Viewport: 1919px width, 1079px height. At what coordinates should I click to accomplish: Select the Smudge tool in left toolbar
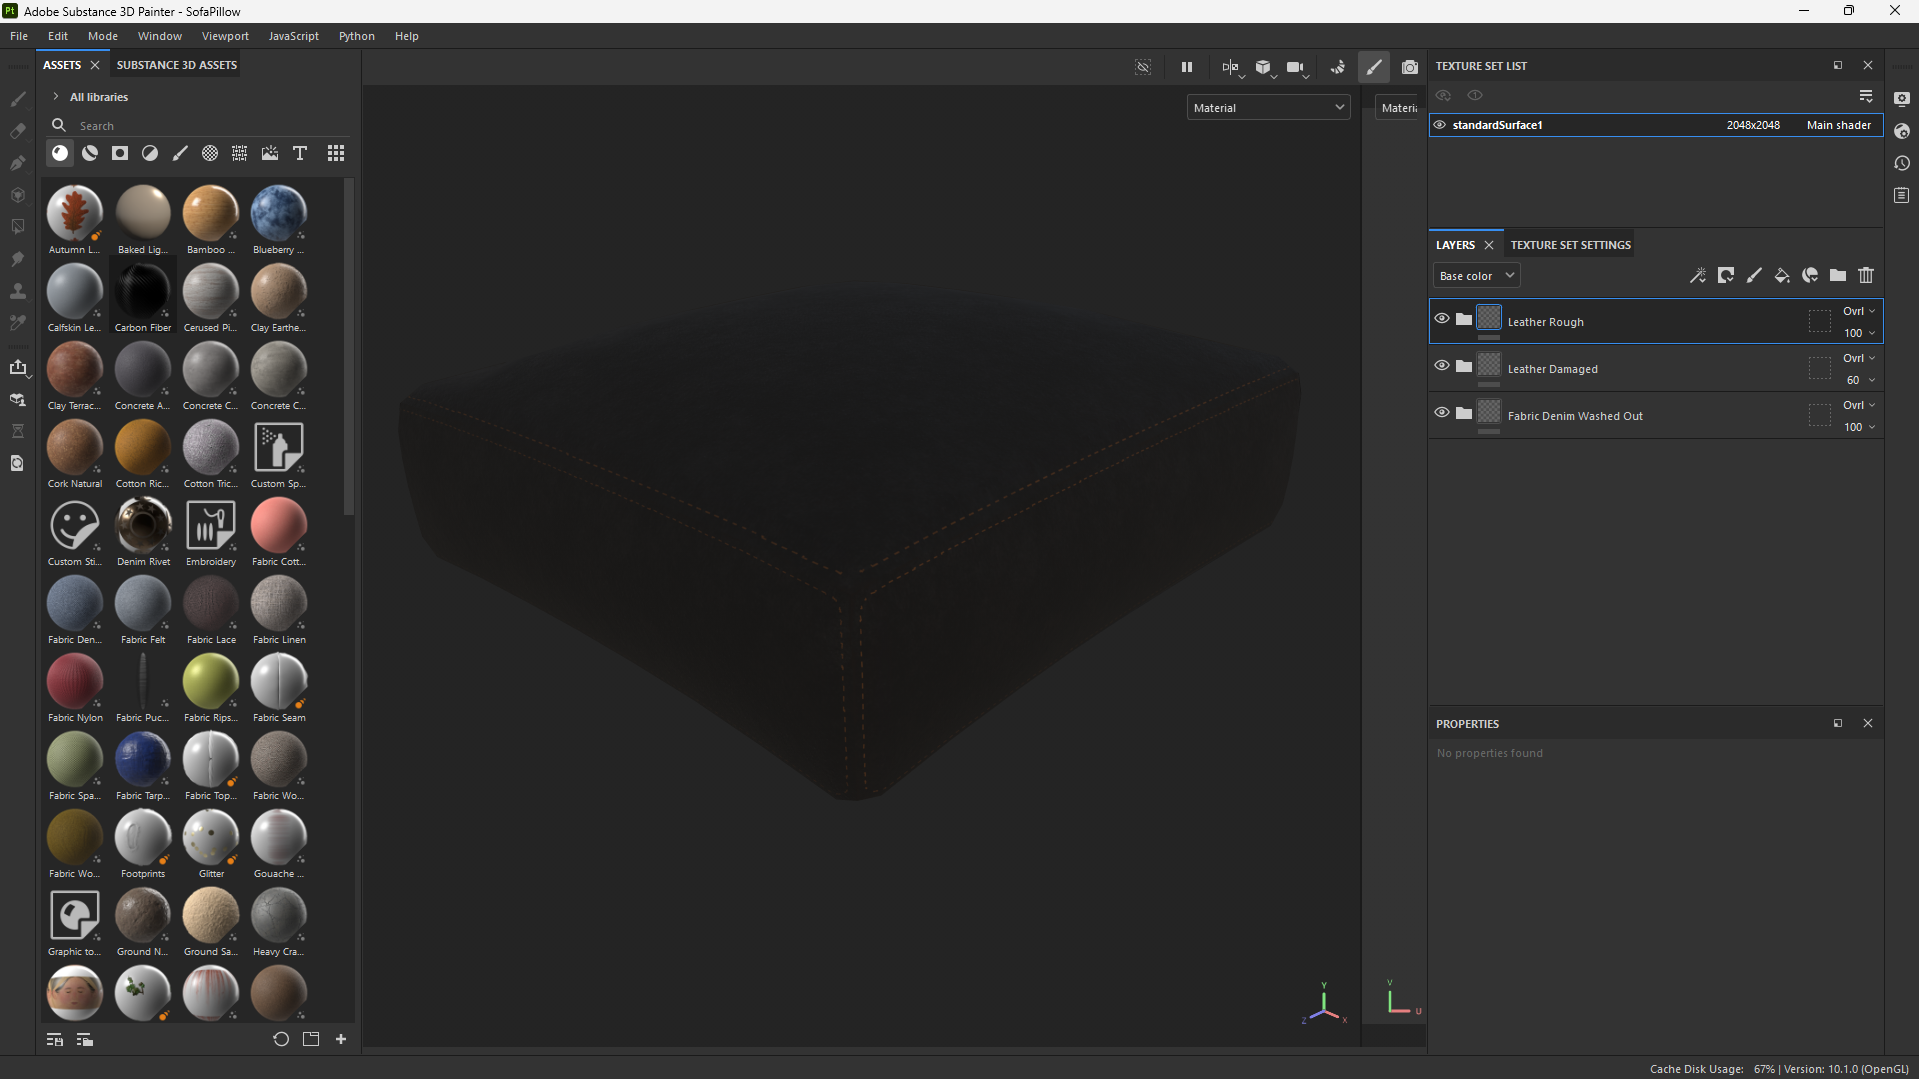[x=17, y=259]
